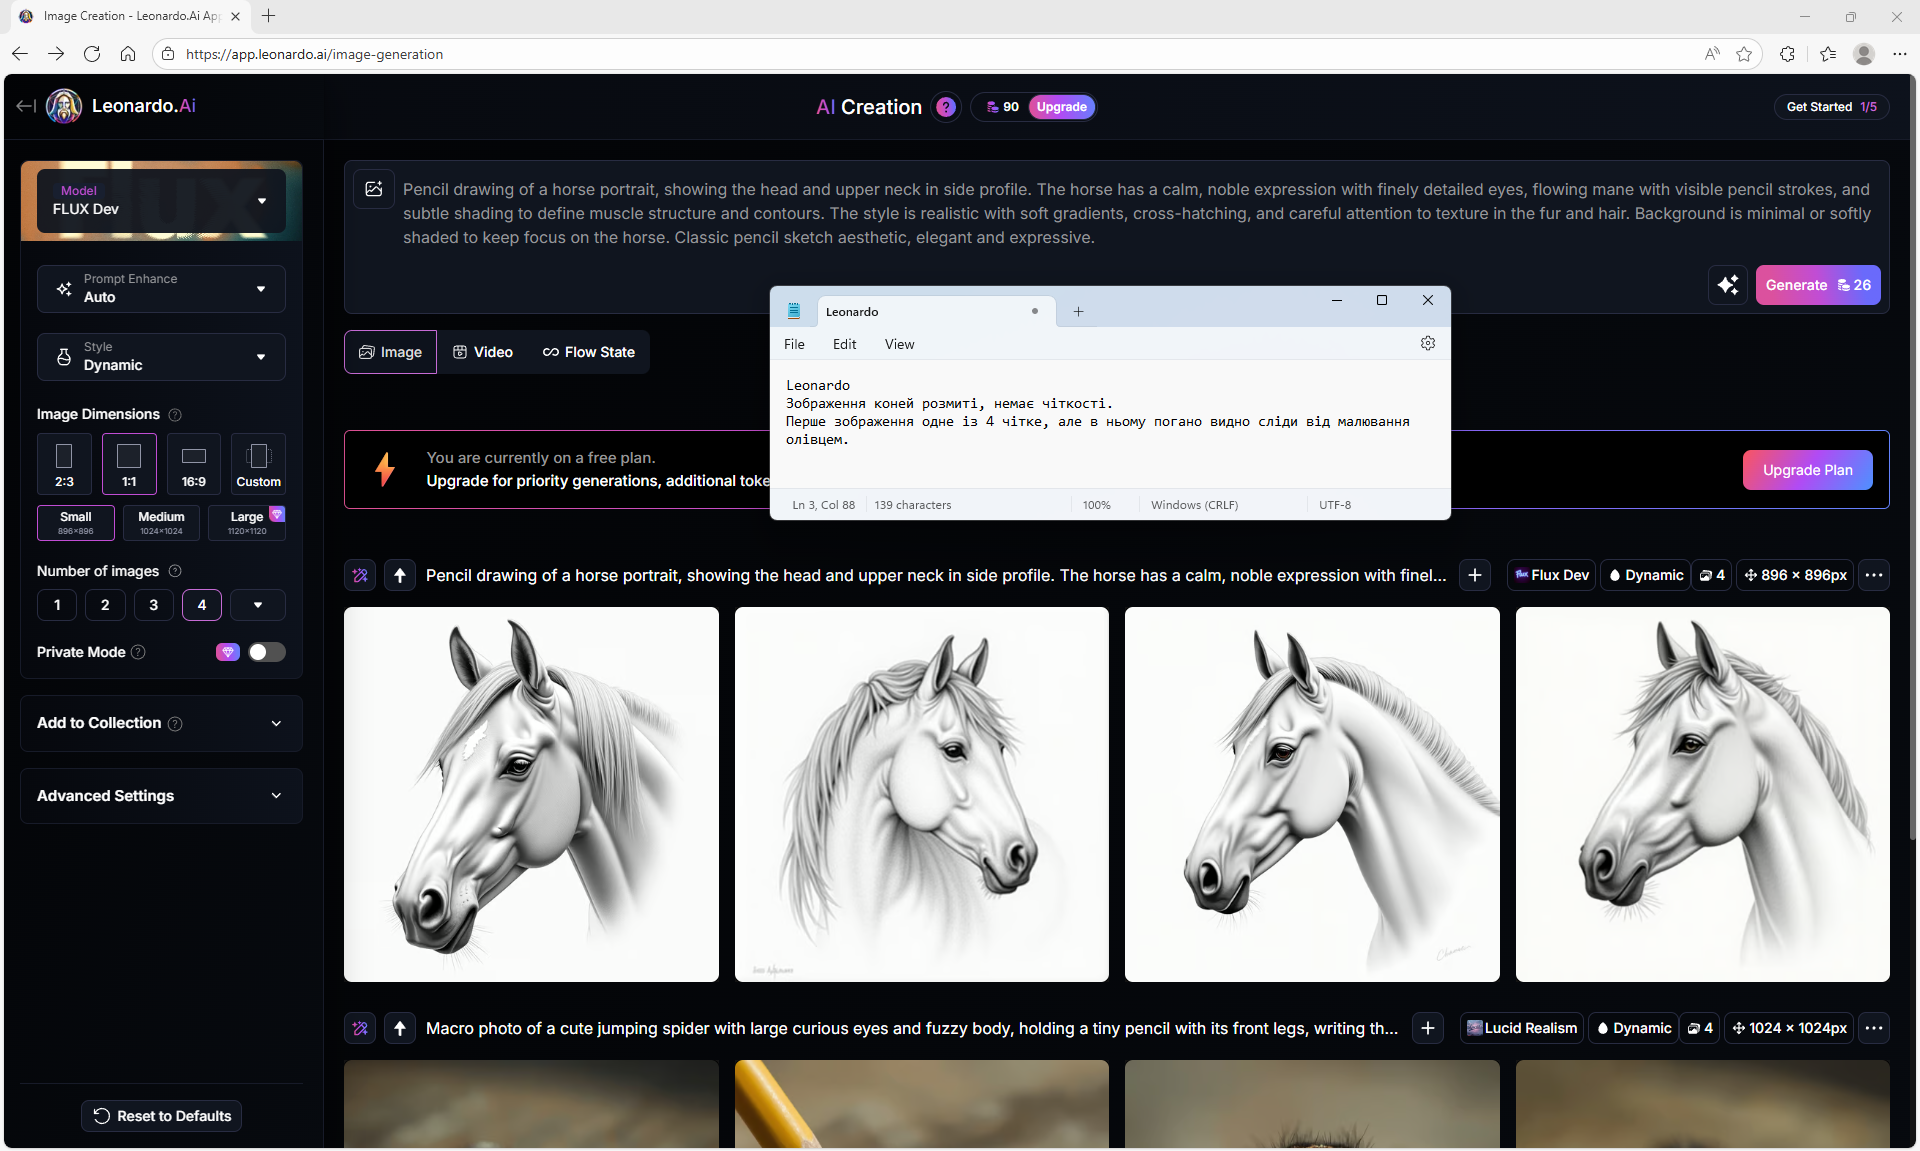Select the 16:9 aspect ratio option

[x=194, y=464]
